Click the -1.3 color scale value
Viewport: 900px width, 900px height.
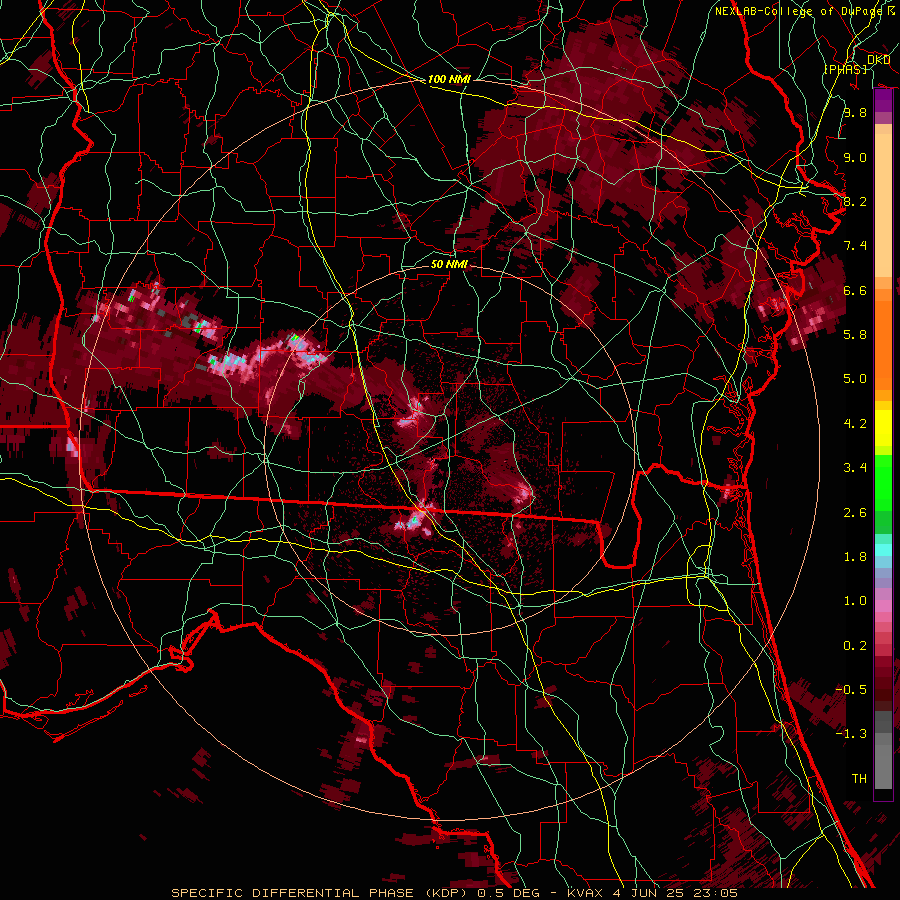tap(851, 734)
